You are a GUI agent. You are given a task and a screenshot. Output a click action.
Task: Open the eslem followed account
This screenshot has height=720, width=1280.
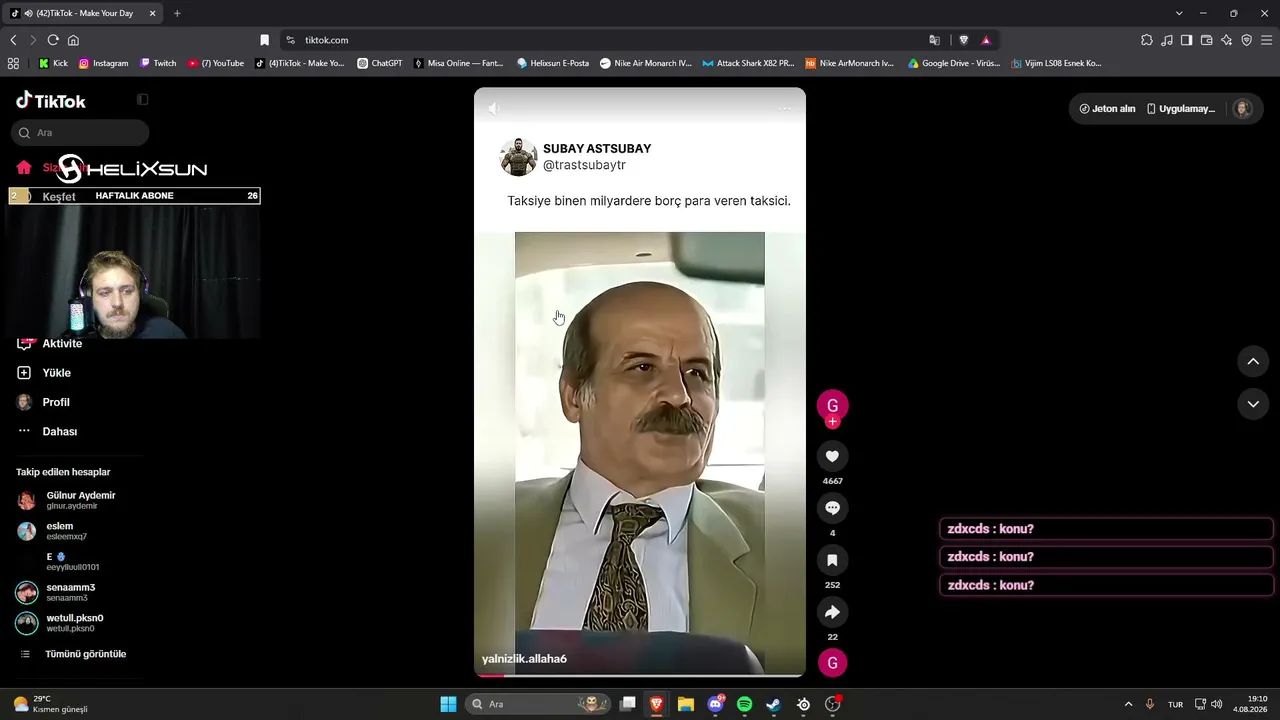click(x=59, y=531)
